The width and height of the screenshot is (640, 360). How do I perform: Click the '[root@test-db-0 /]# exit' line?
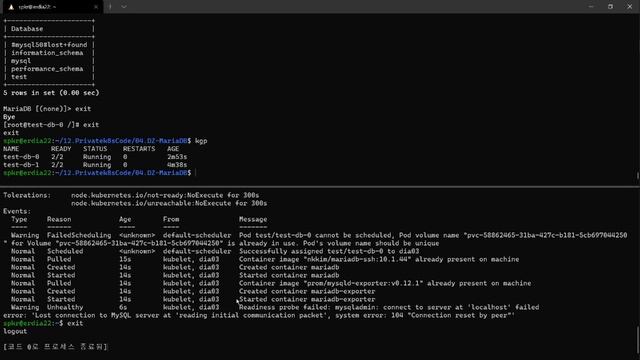[51, 125]
